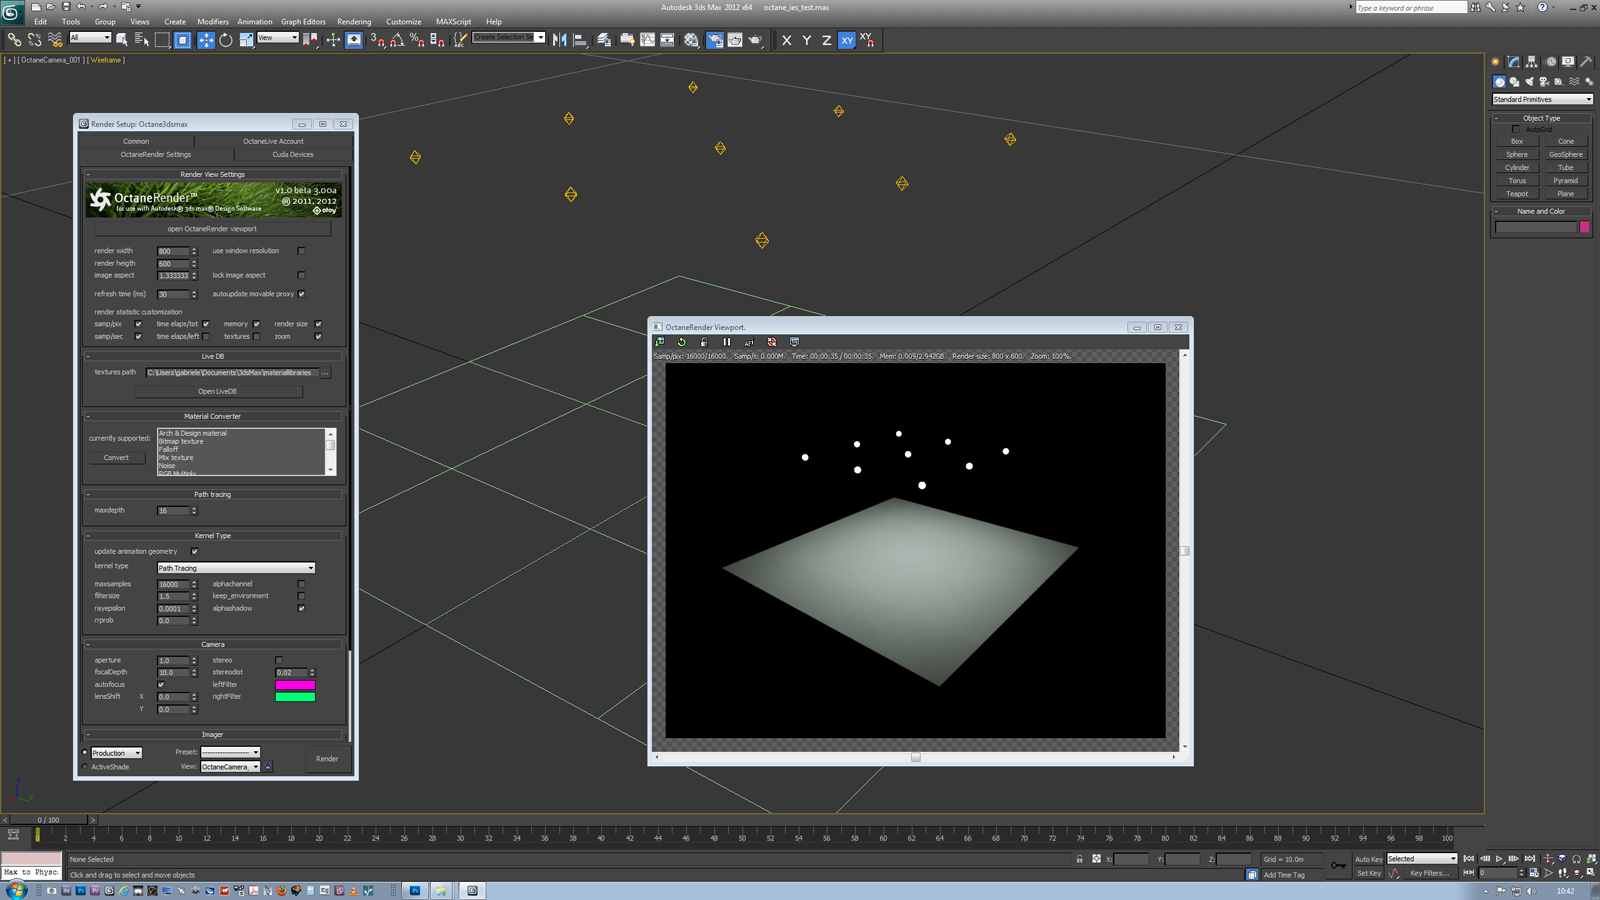Restrict transform to Z axis
This screenshot has height=900, width=1600.
click(x=826, y=40)
